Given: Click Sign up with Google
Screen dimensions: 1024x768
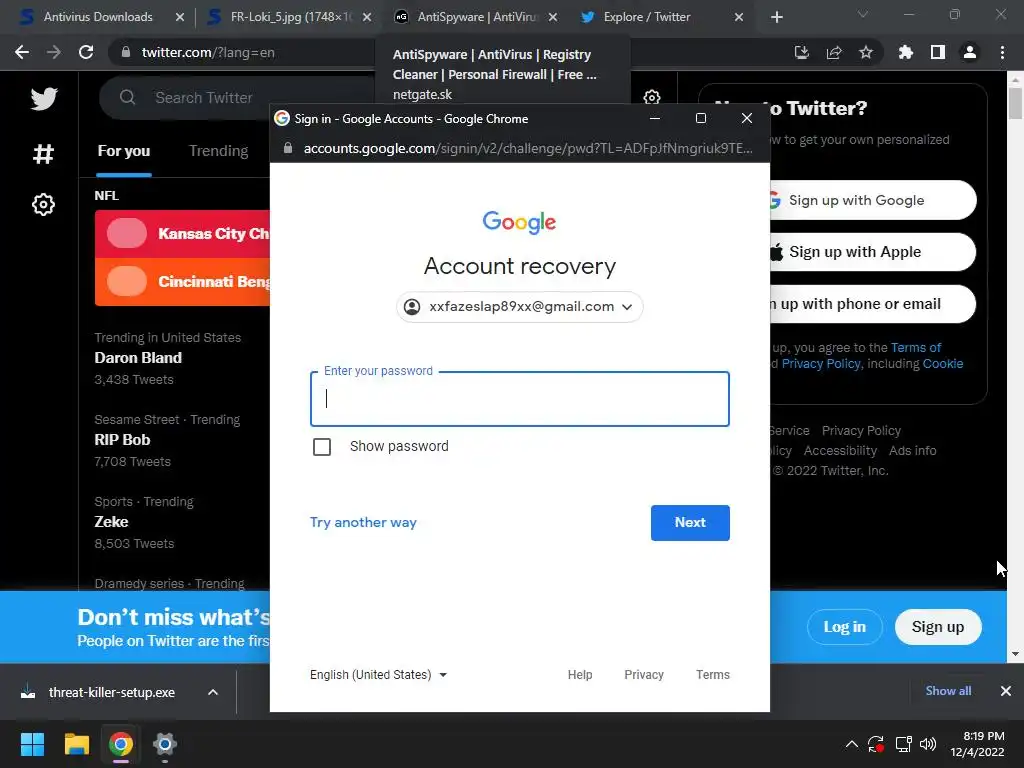Looking at the screenshot, I should click(x=872, y=200).
